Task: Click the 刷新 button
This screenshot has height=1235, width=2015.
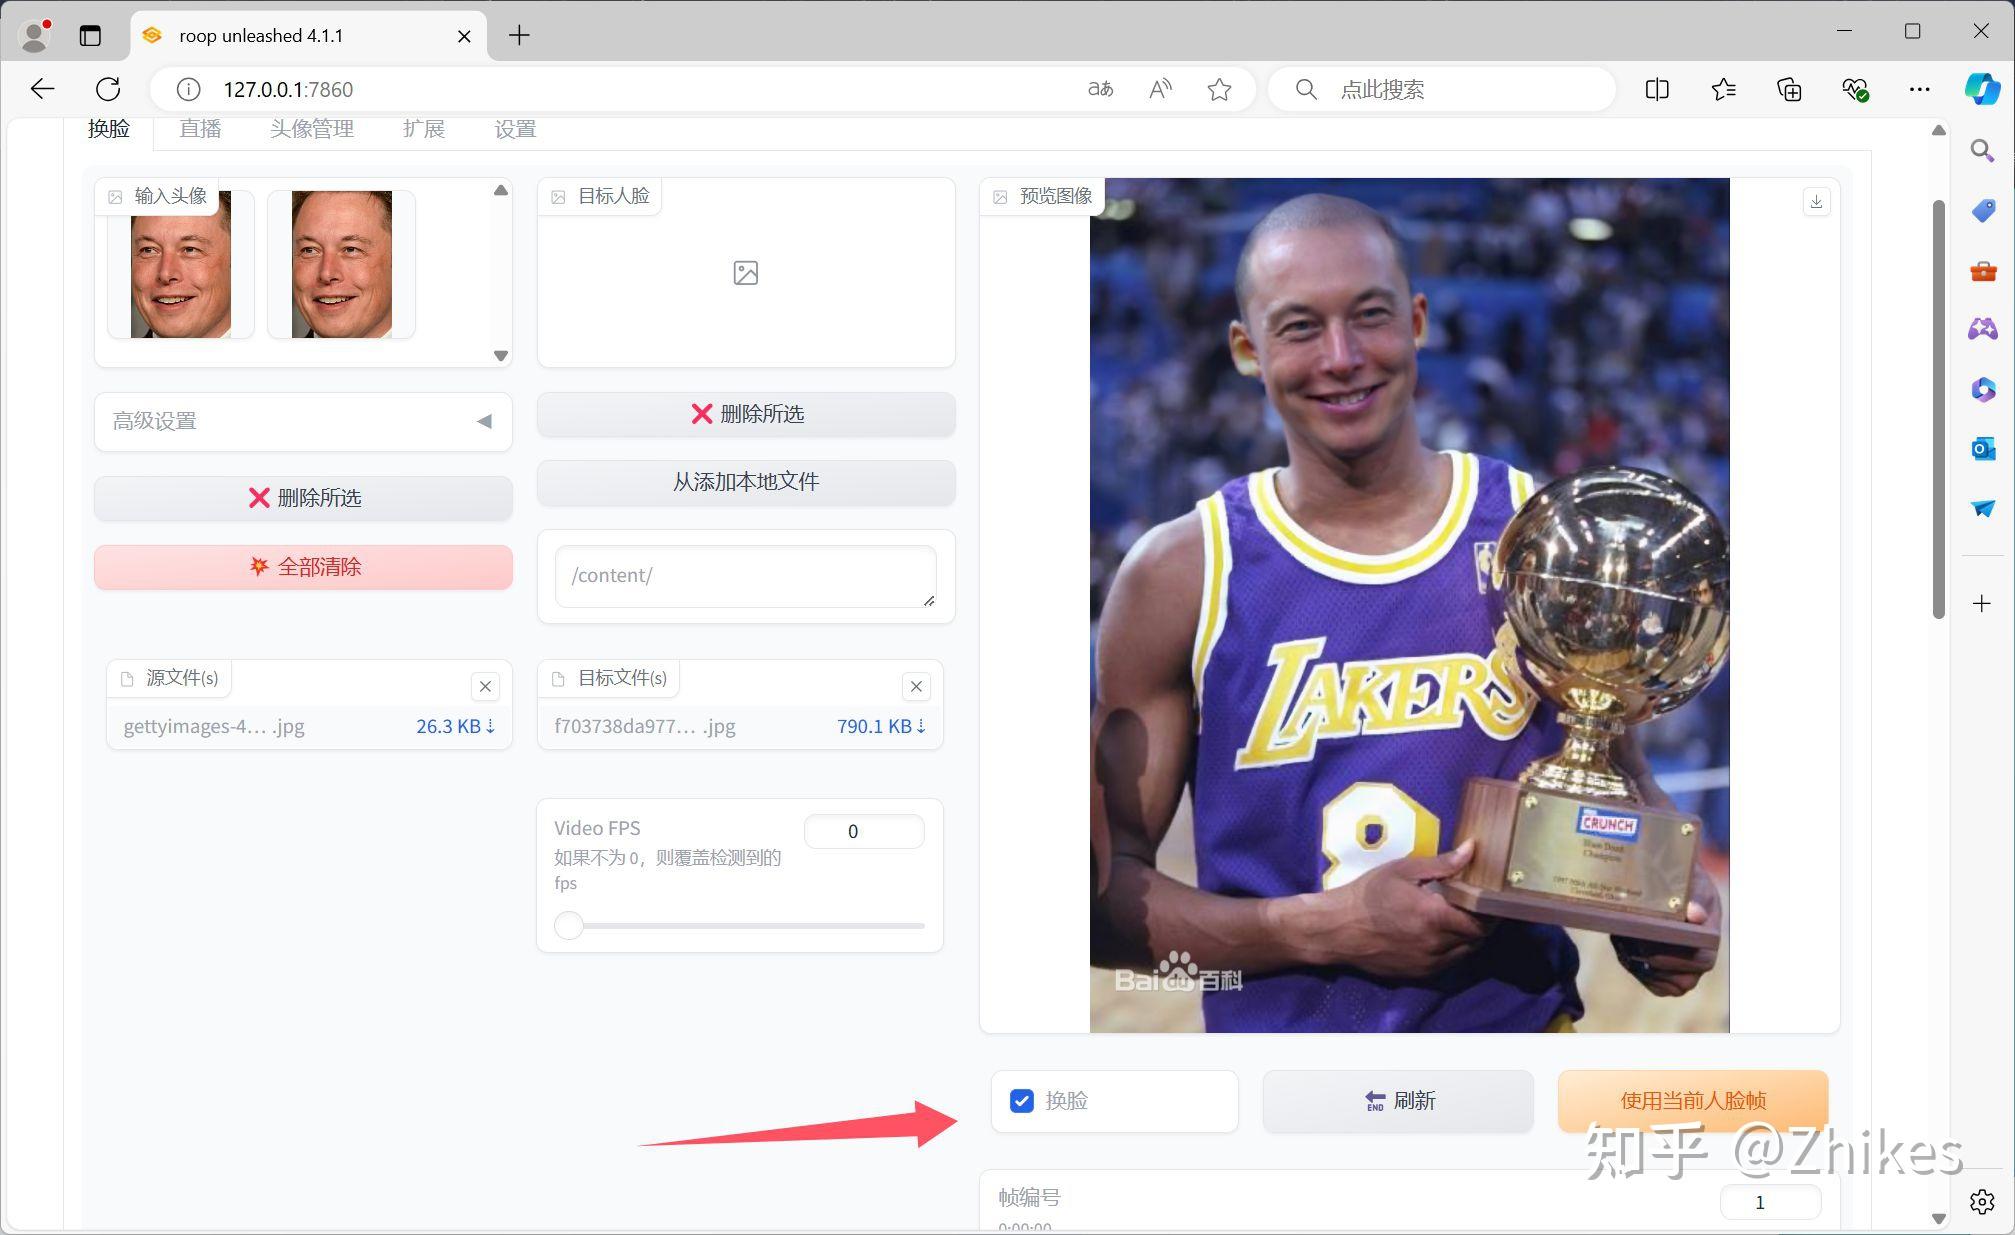Action: coord(1398,1101)
